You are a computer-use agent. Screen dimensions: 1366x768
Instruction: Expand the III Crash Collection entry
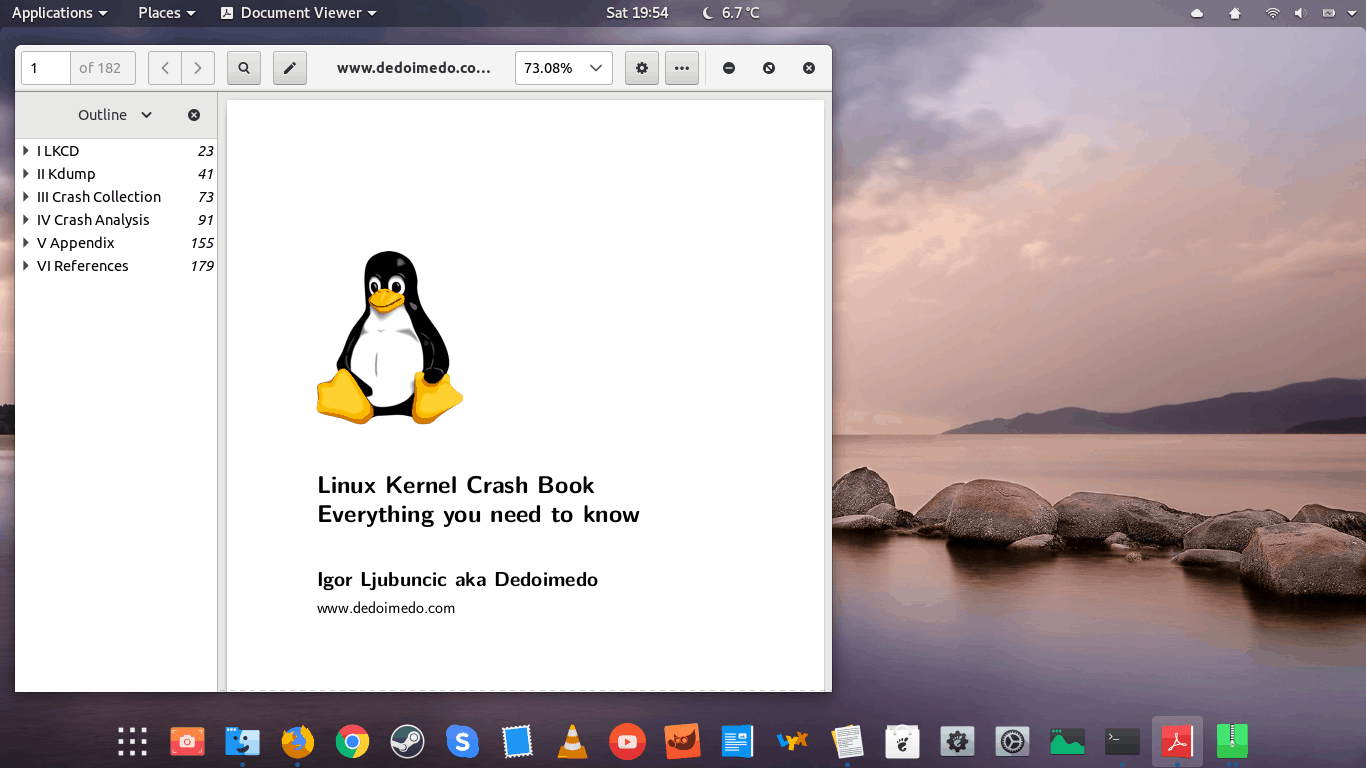click(x=26, y=197)
